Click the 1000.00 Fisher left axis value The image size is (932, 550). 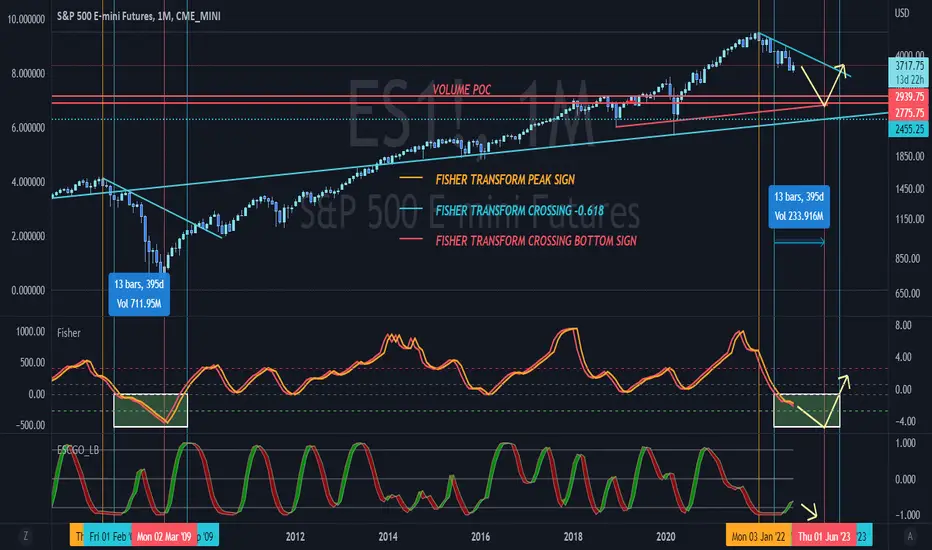tap(30, 331)
